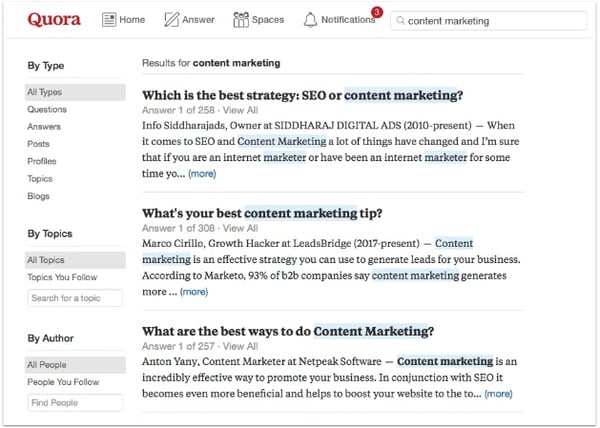Click the search magnifier icon
600x428 pixels.
[x=400, y=20]
